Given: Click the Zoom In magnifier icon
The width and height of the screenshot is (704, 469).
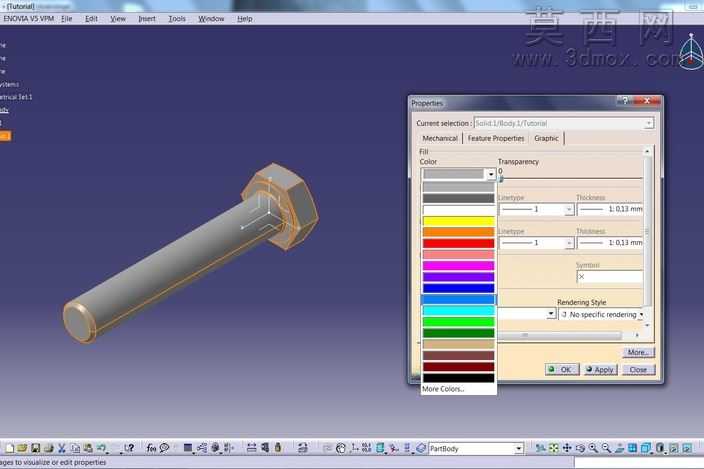Looking at the screenshot, I should [593, 448].
